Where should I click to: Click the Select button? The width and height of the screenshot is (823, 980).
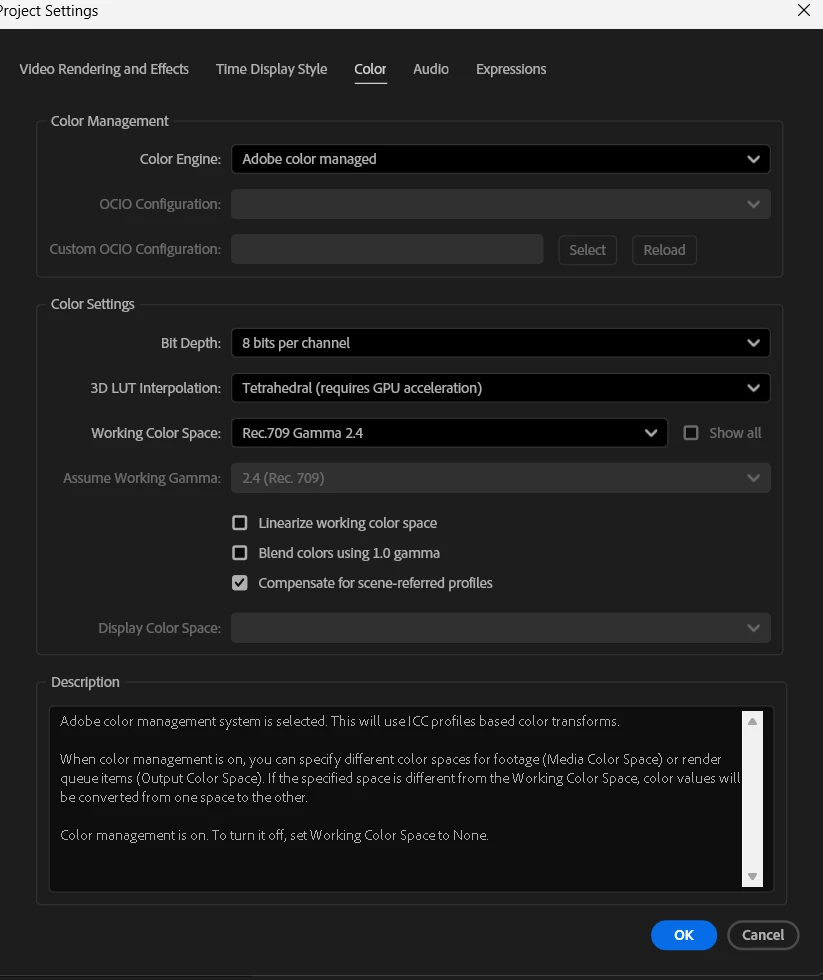587,250
